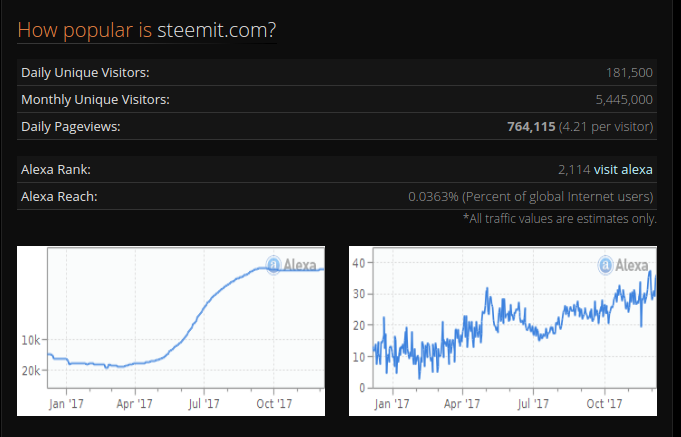Click the '*All traffic values are estimates only.' note
The image size is (681, 437).
[x=559, y=218]
